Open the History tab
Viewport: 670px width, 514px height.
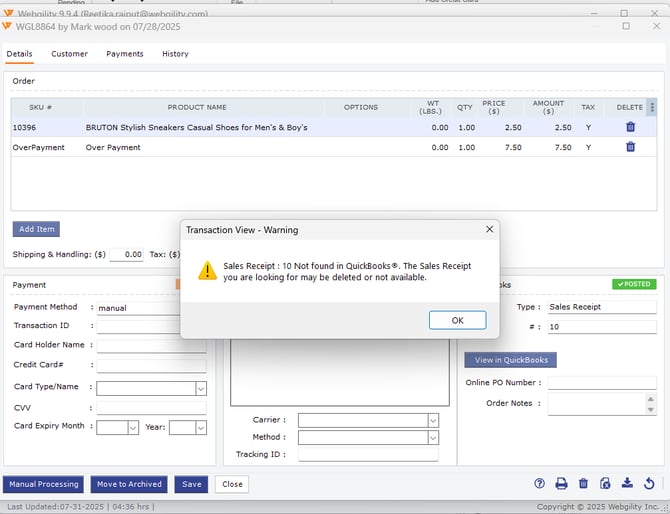(x=175, y=54)
